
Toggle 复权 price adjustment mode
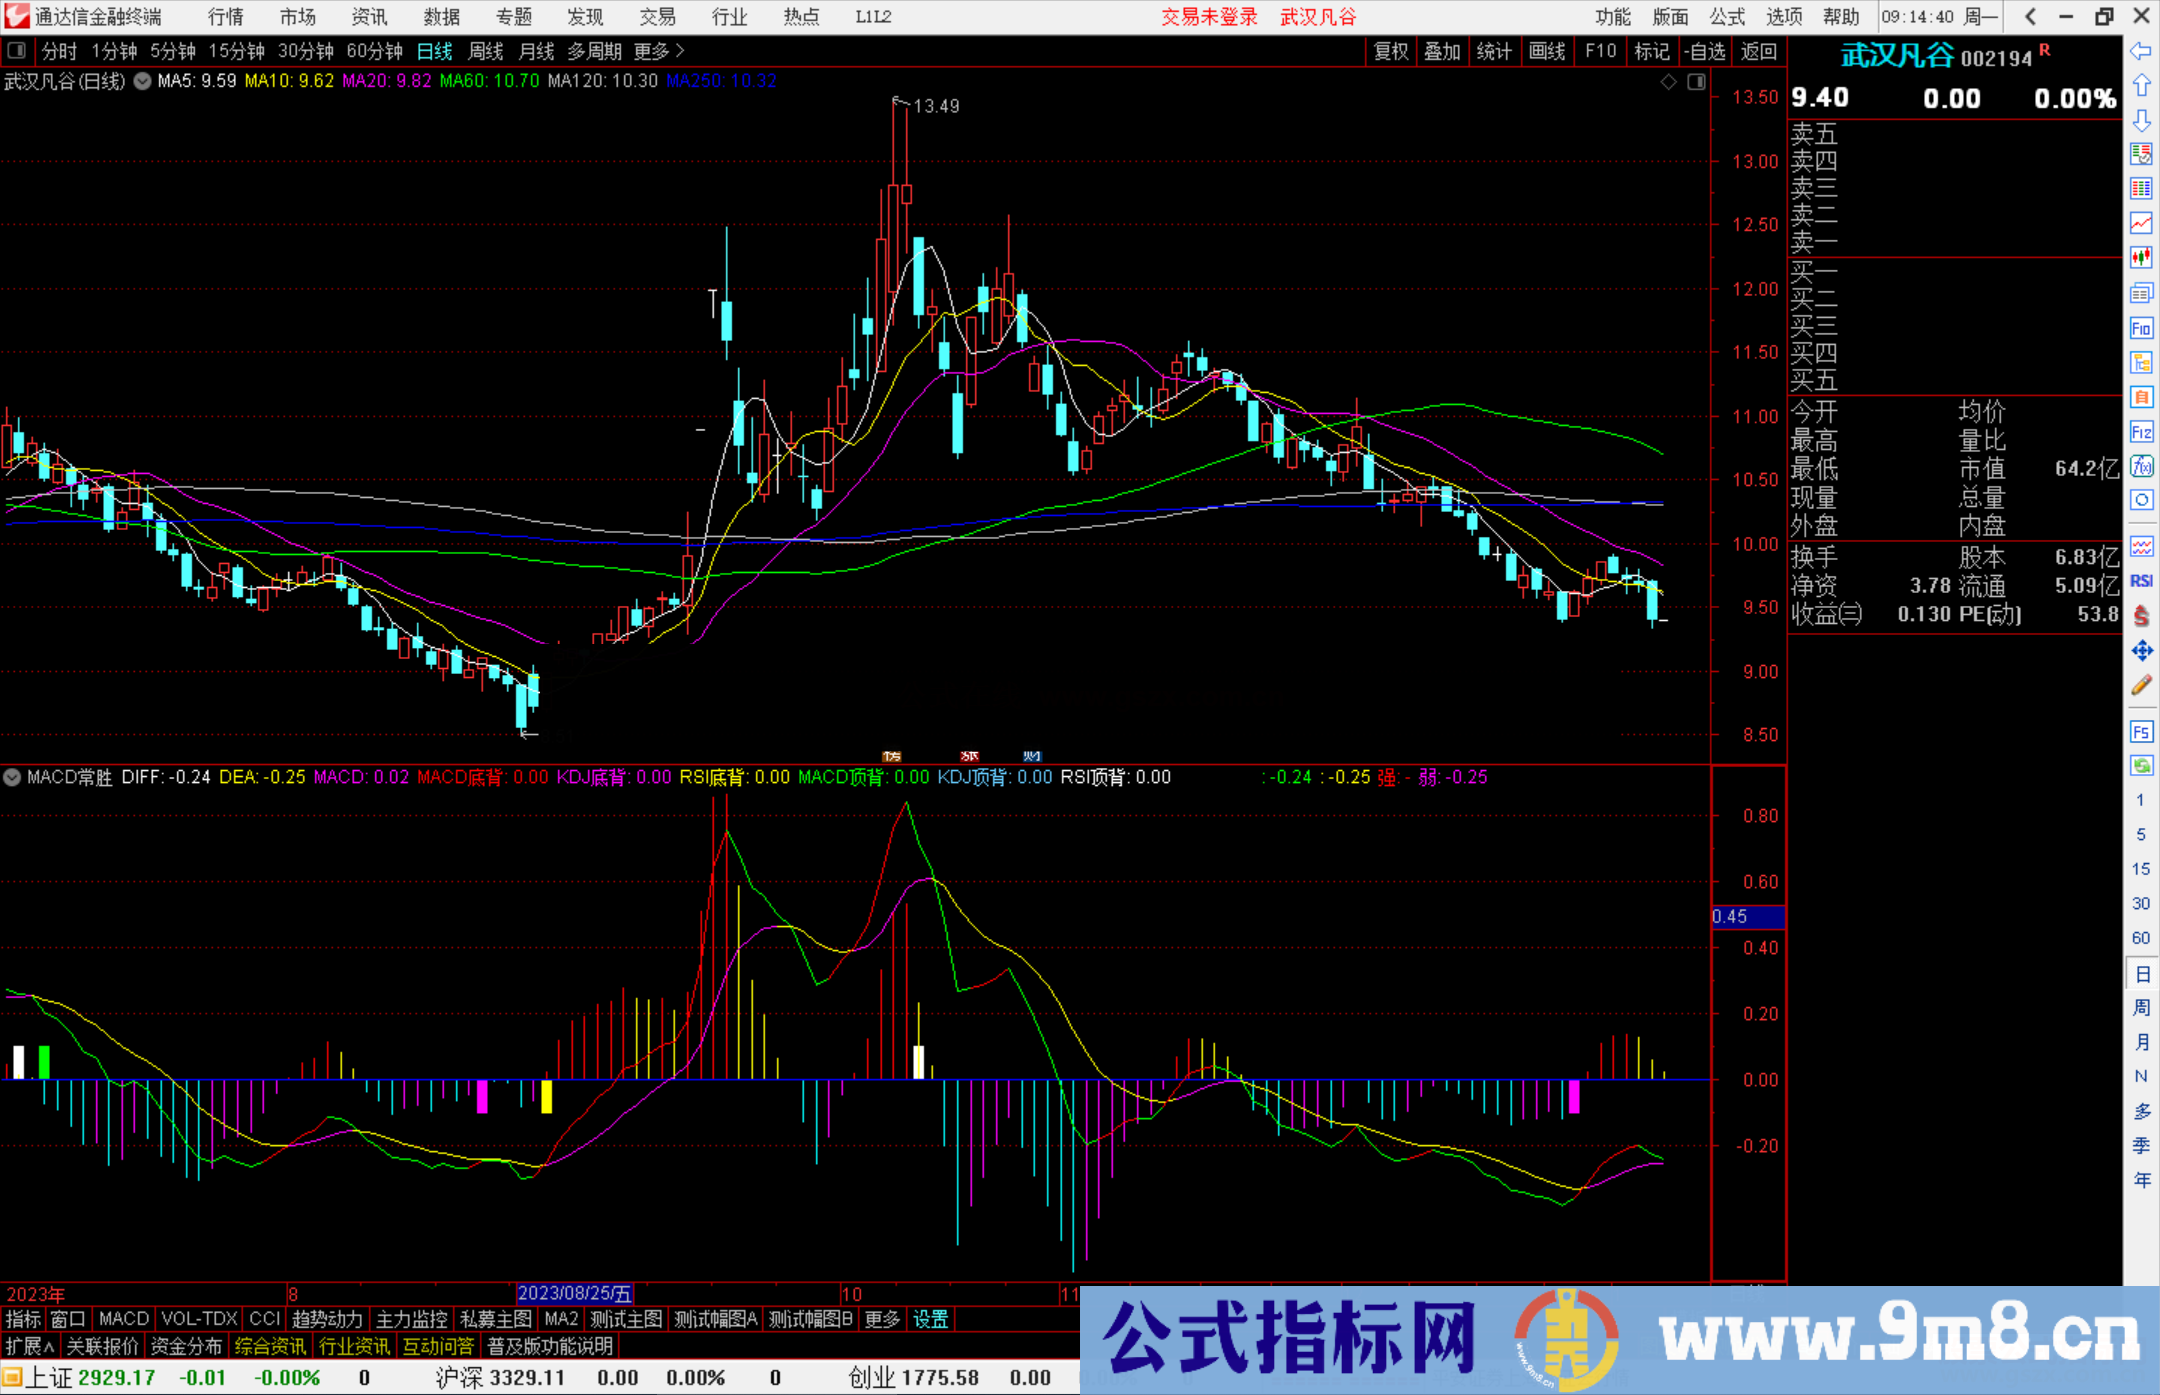click(x=1390, y=51)
